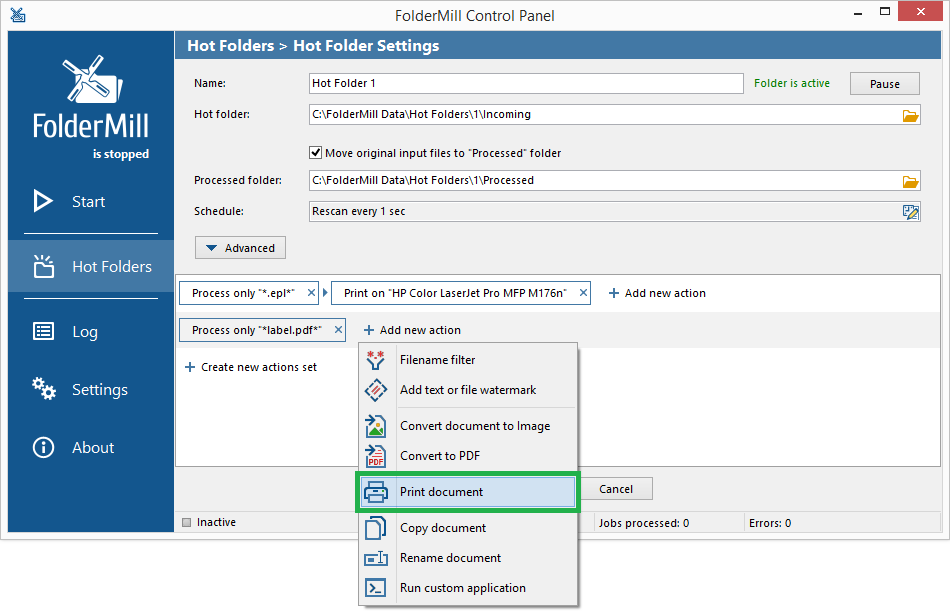
Task: Open schedule editor icon in Schedule field
Action: 910,212
